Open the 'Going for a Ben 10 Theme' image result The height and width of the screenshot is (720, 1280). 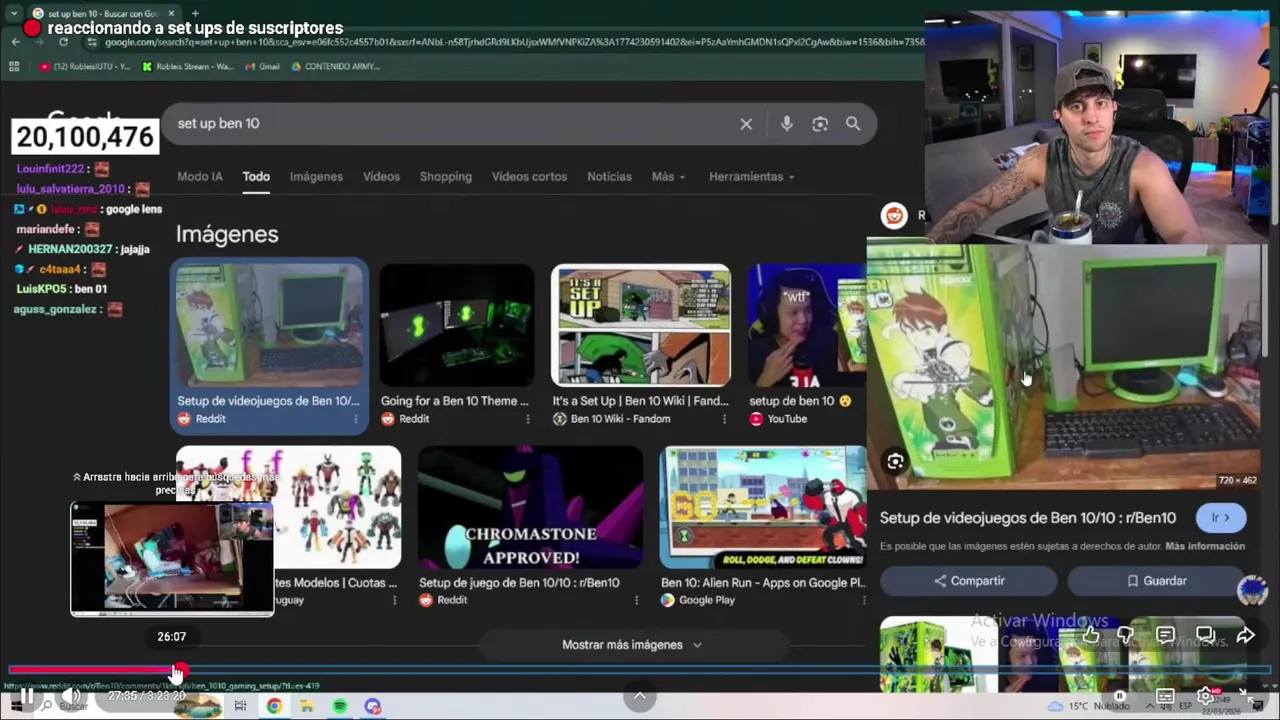(457, 325)
